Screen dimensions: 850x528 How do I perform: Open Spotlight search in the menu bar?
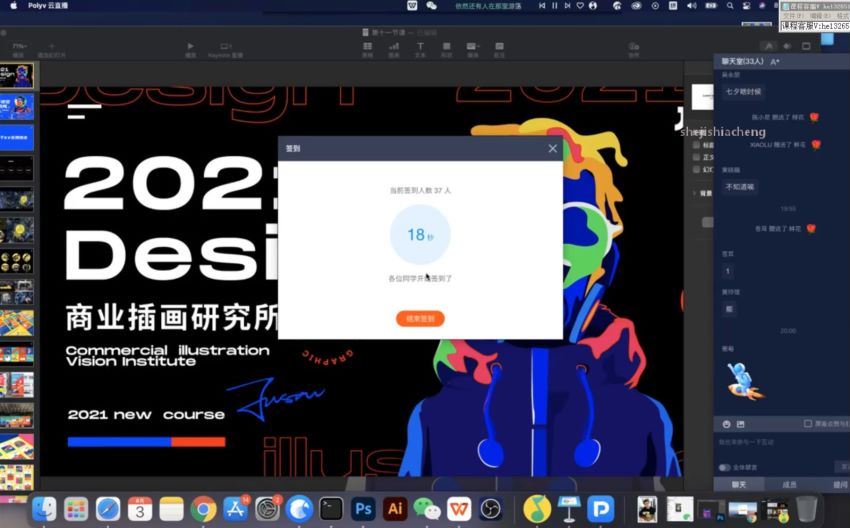(x=730, y=5)
